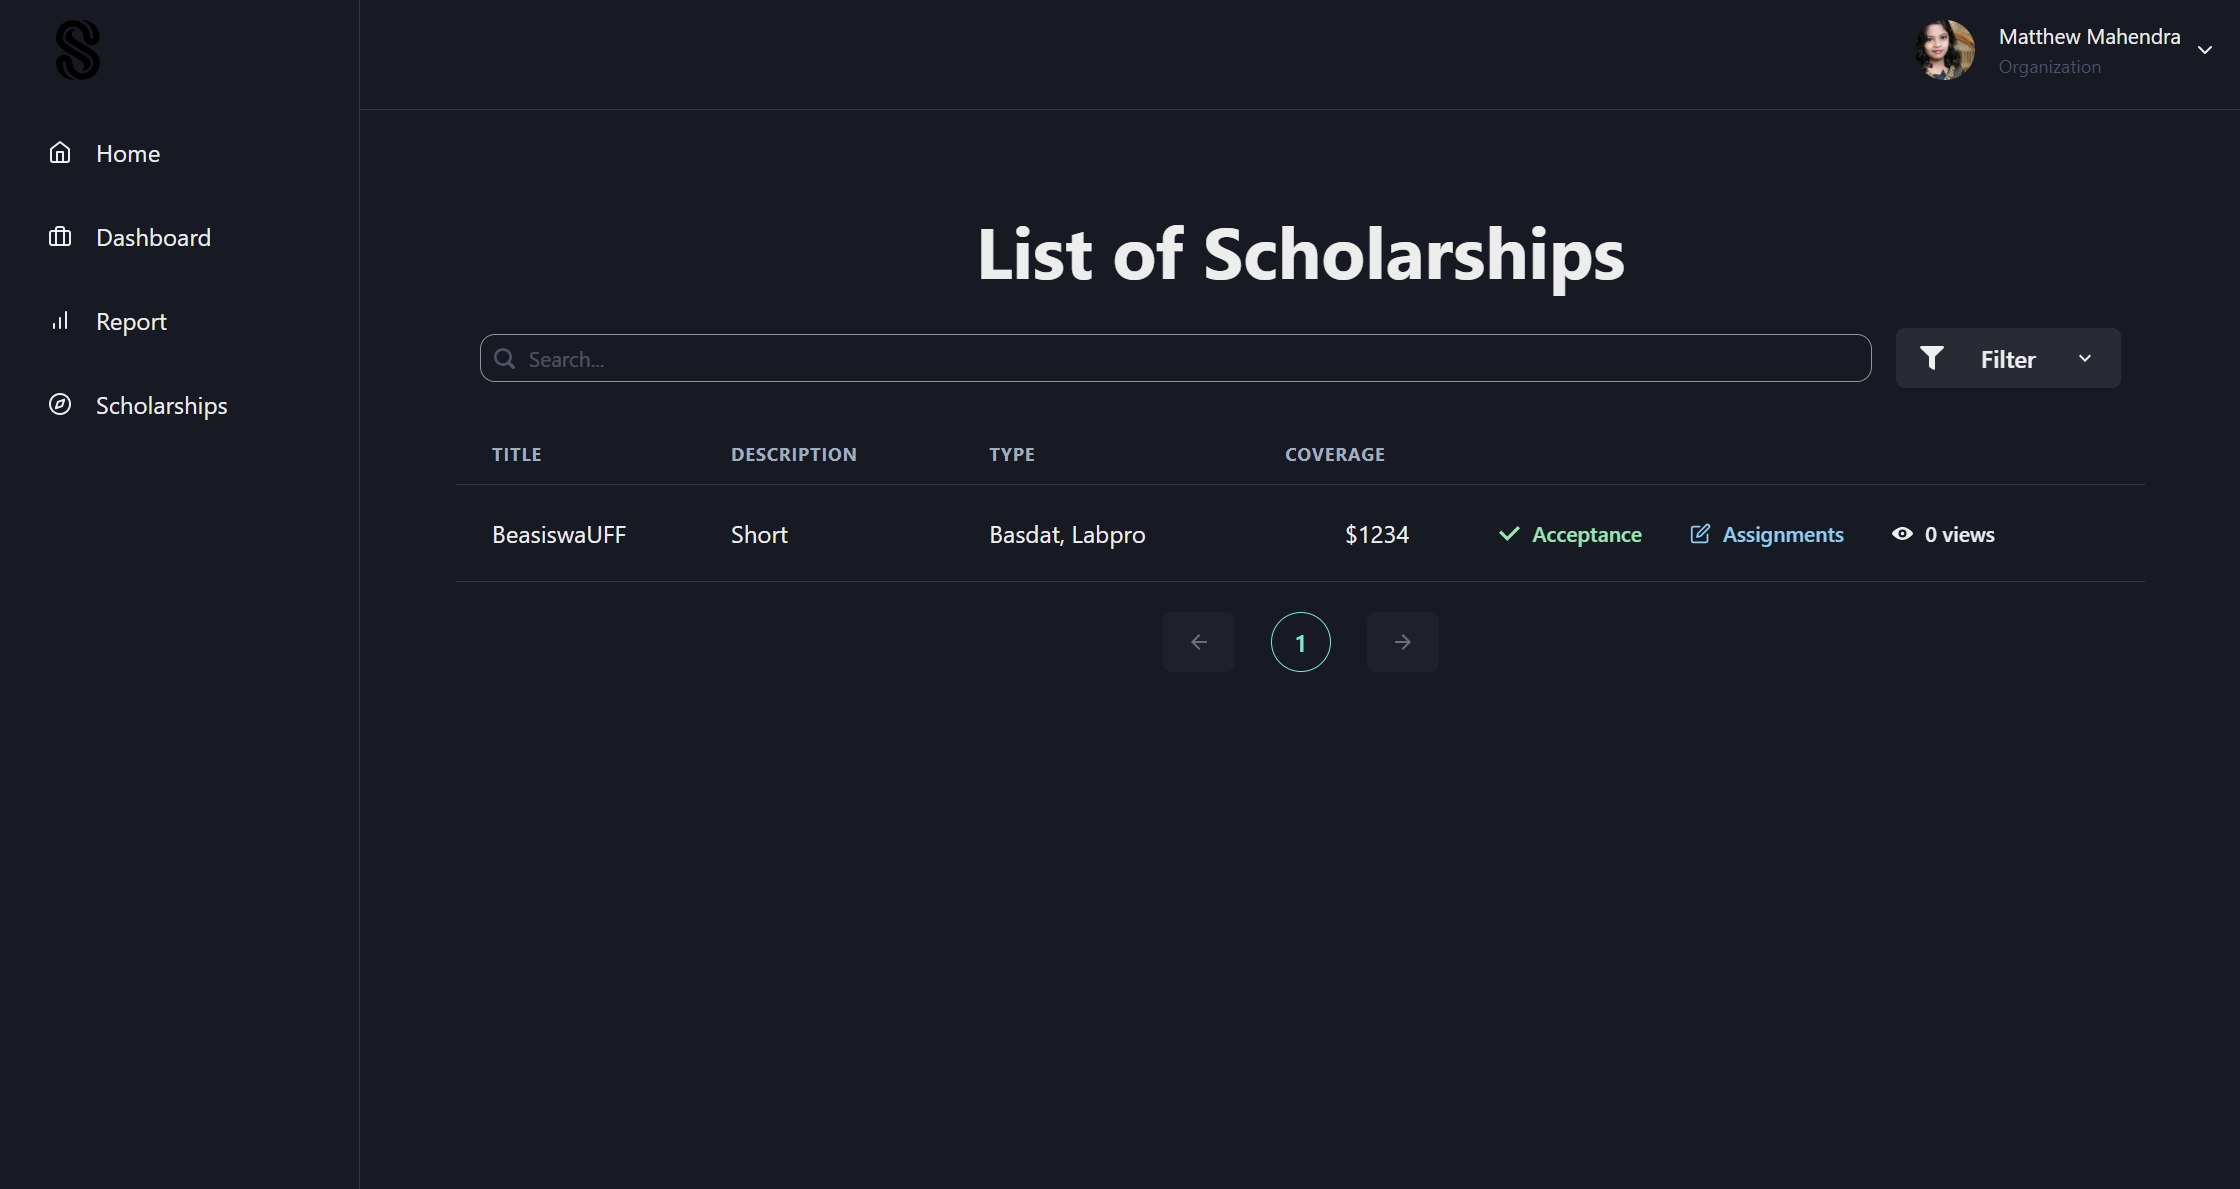Go to the Dashboard menu item

coord(153,238)
